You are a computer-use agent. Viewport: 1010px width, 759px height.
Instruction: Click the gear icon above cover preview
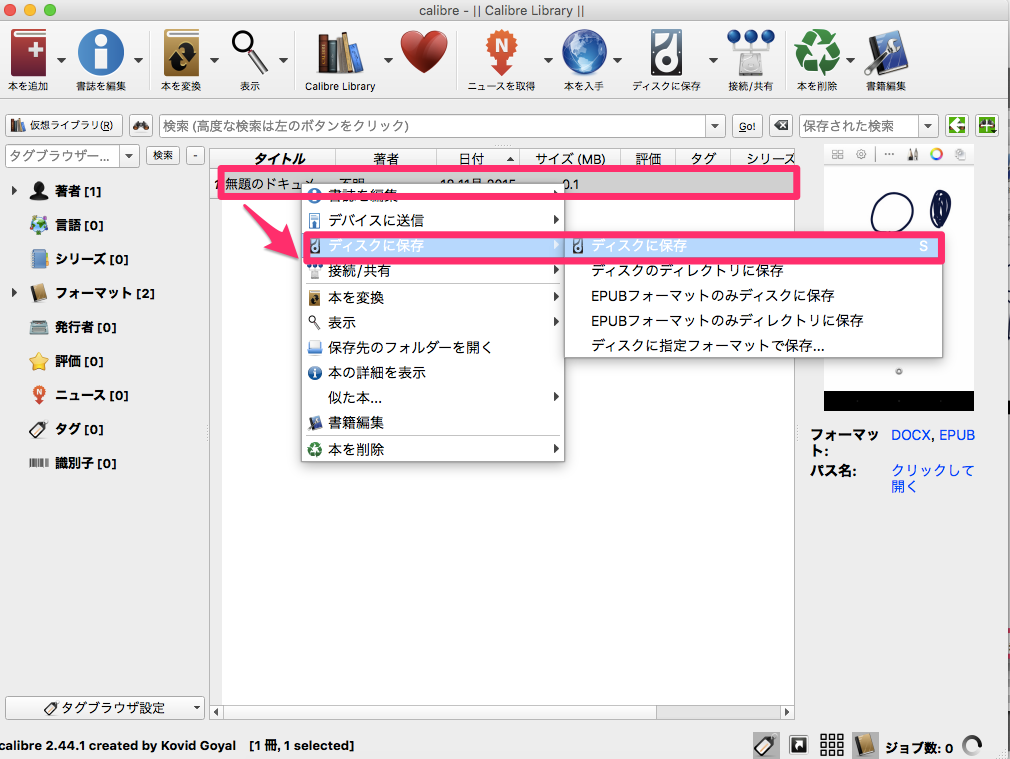pyautogui.click(x=861, y=154)
